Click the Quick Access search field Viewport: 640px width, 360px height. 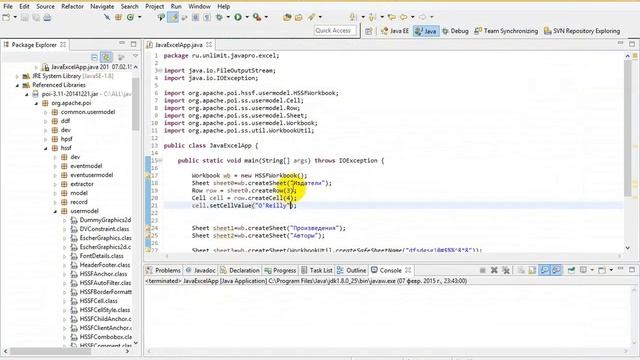click(x=335, y=31)
